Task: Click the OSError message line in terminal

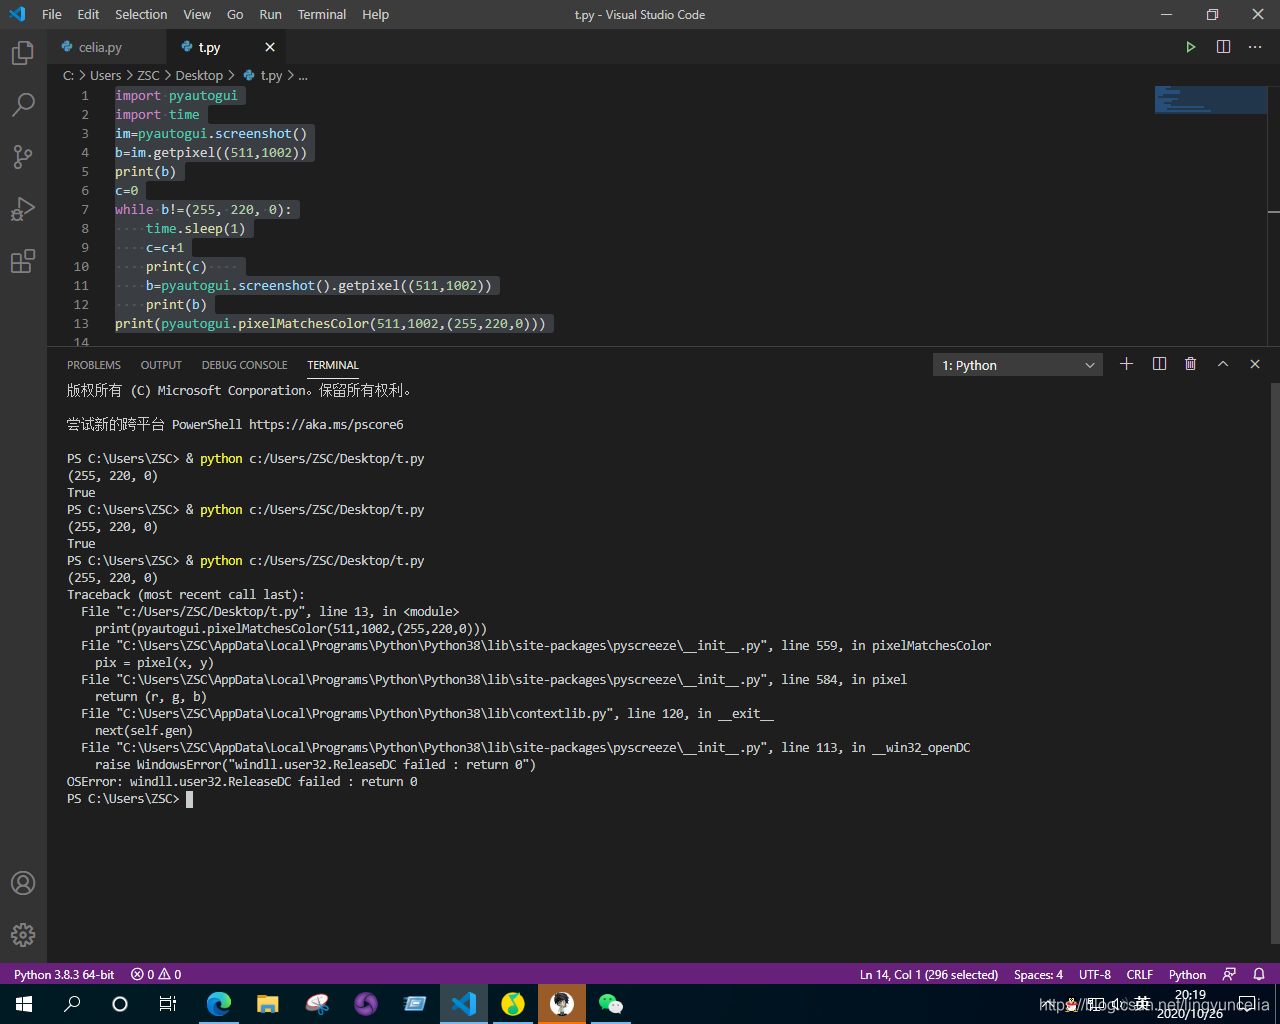Action: point(242,781)
